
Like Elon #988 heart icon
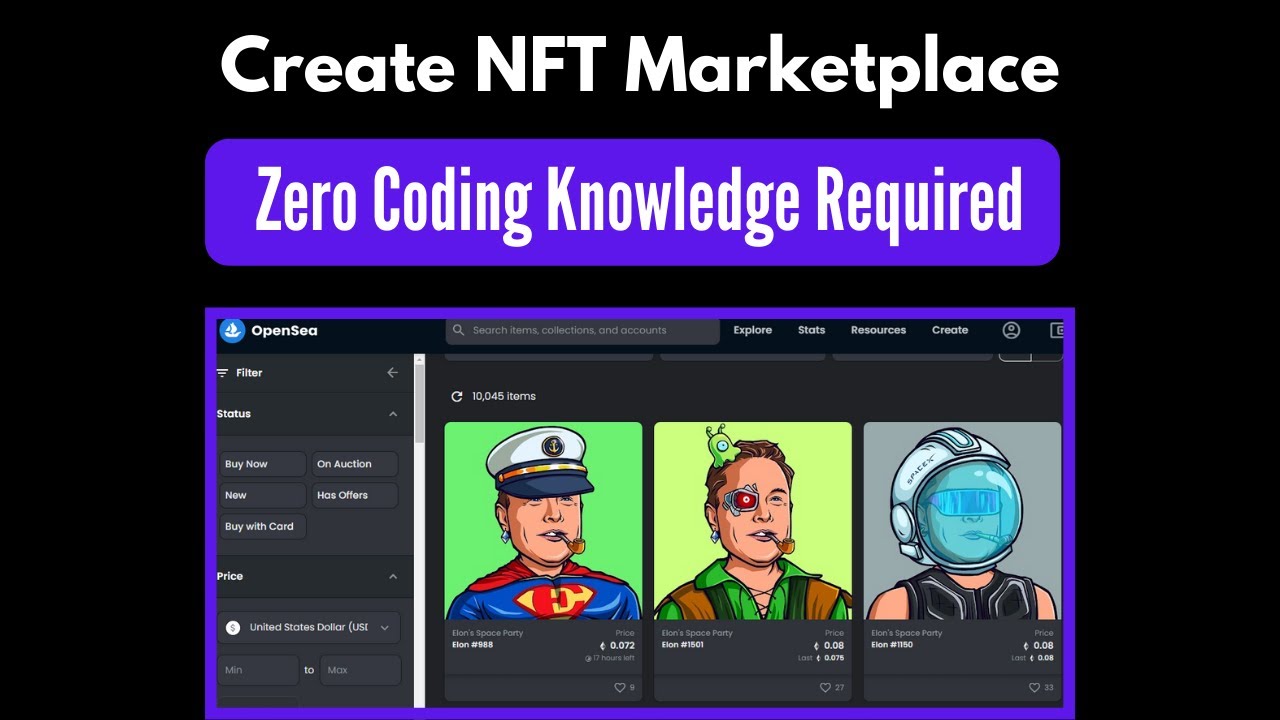[620, 688]
